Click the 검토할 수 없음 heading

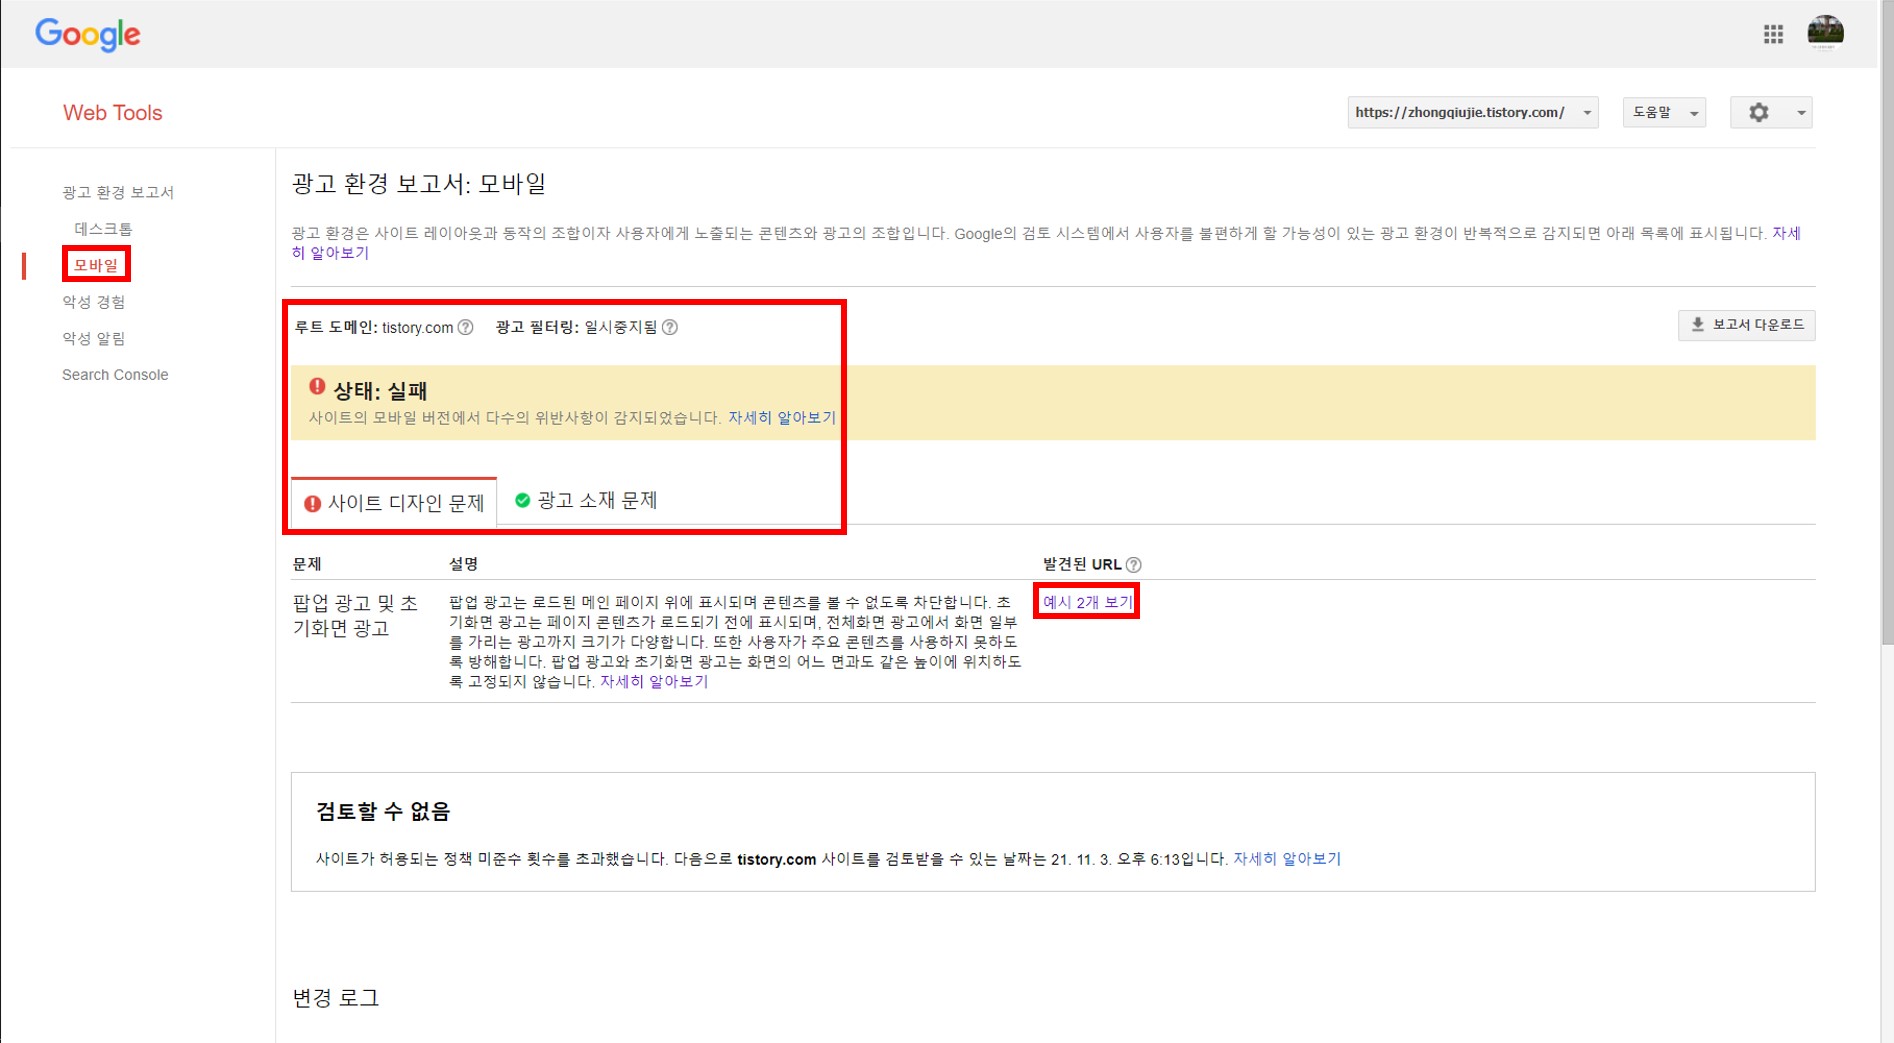pyautogui.click(x=383, y=811)
